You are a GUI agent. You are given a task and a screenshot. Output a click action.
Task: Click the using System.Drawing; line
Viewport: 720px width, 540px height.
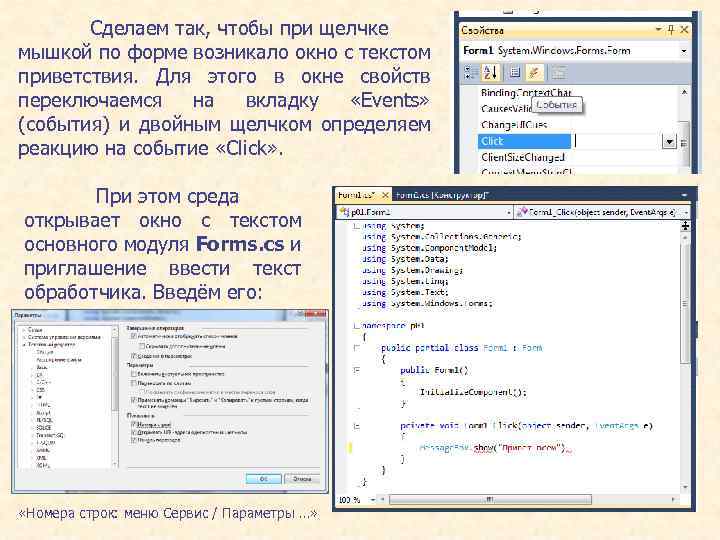(x=412, y=270)
